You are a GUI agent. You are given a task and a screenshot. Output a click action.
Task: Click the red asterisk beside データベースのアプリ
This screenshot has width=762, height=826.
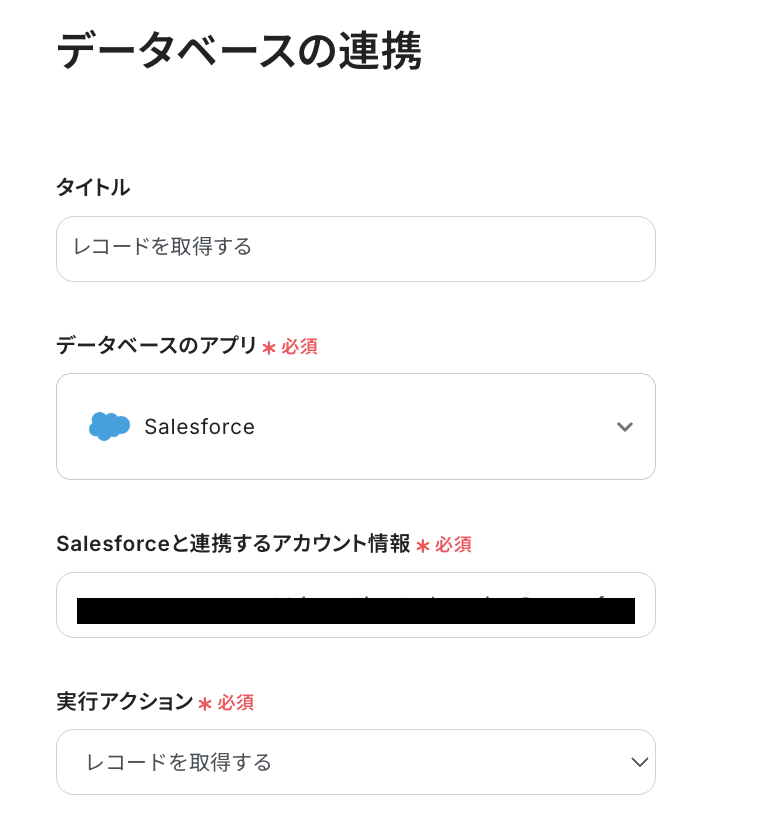pyautogui.click(x=268, y=348)
